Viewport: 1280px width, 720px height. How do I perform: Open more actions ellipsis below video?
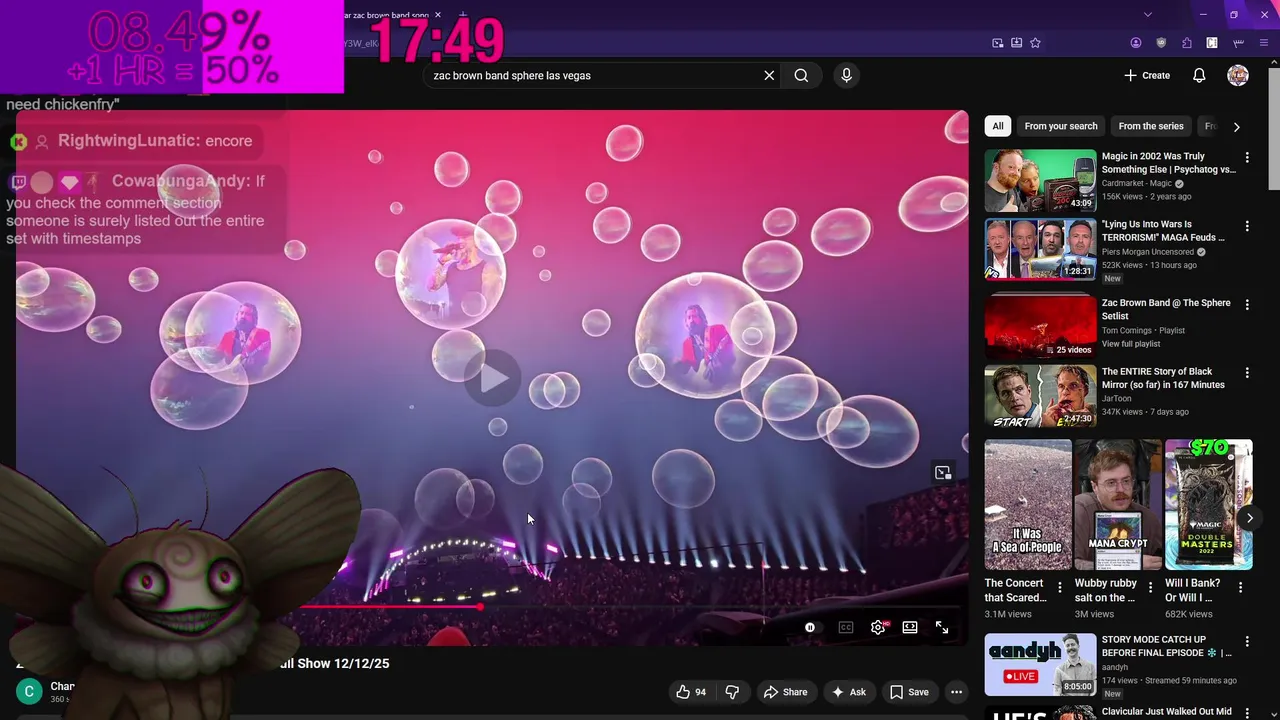click(x=956, y=692)
